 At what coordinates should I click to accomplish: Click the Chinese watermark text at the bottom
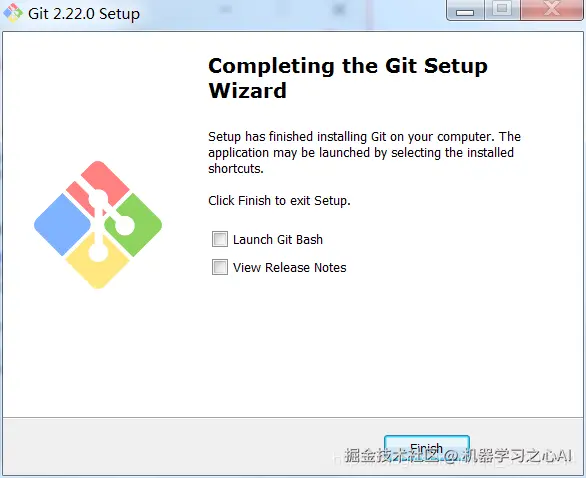pos(459,456)
